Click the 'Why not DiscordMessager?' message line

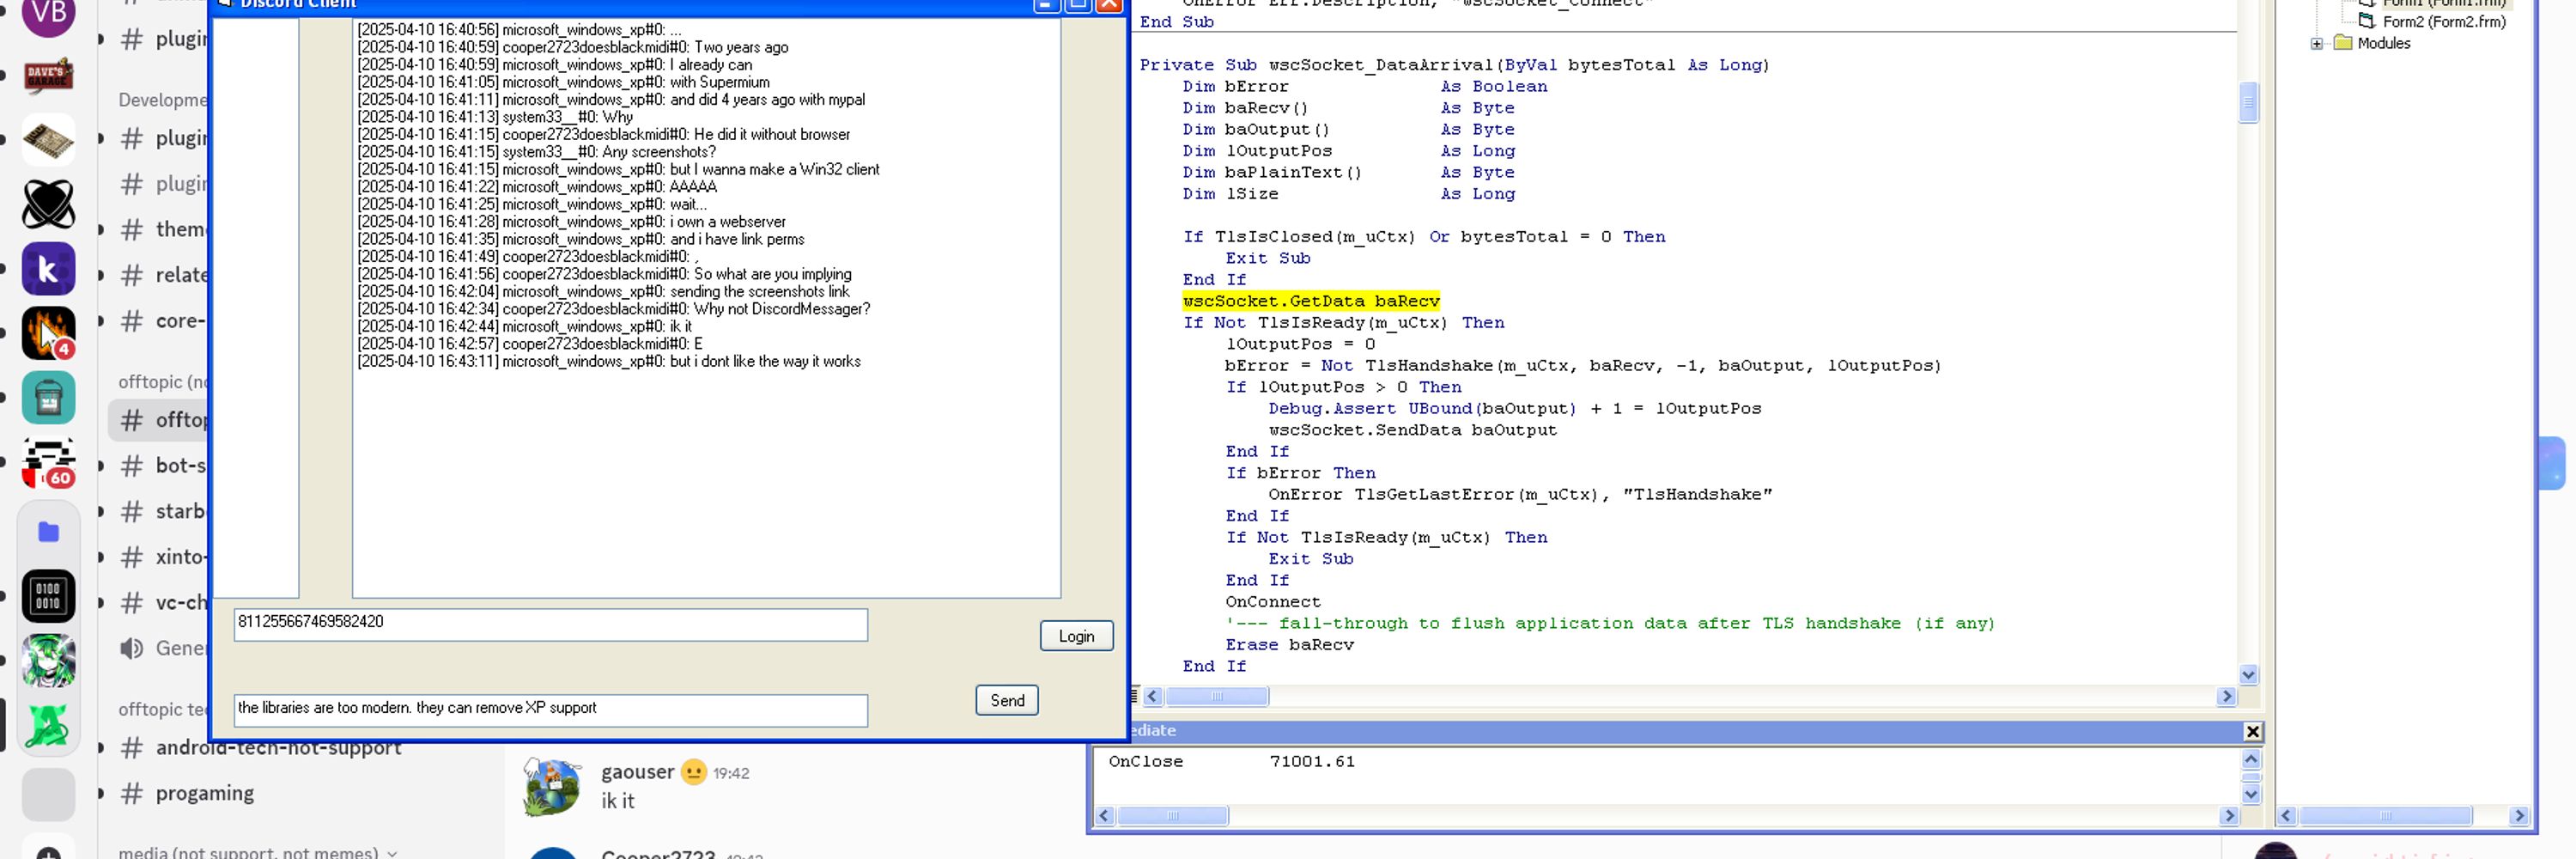tap(614, 309)
